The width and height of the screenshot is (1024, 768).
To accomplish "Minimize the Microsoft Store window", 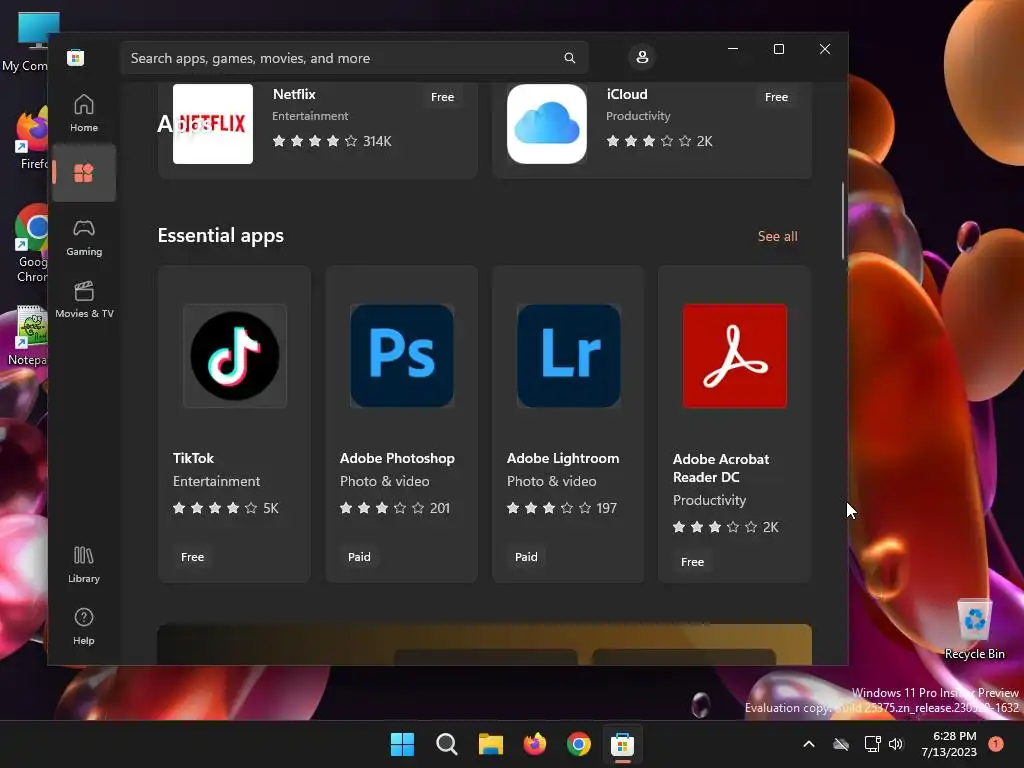I will pos(733,50).
